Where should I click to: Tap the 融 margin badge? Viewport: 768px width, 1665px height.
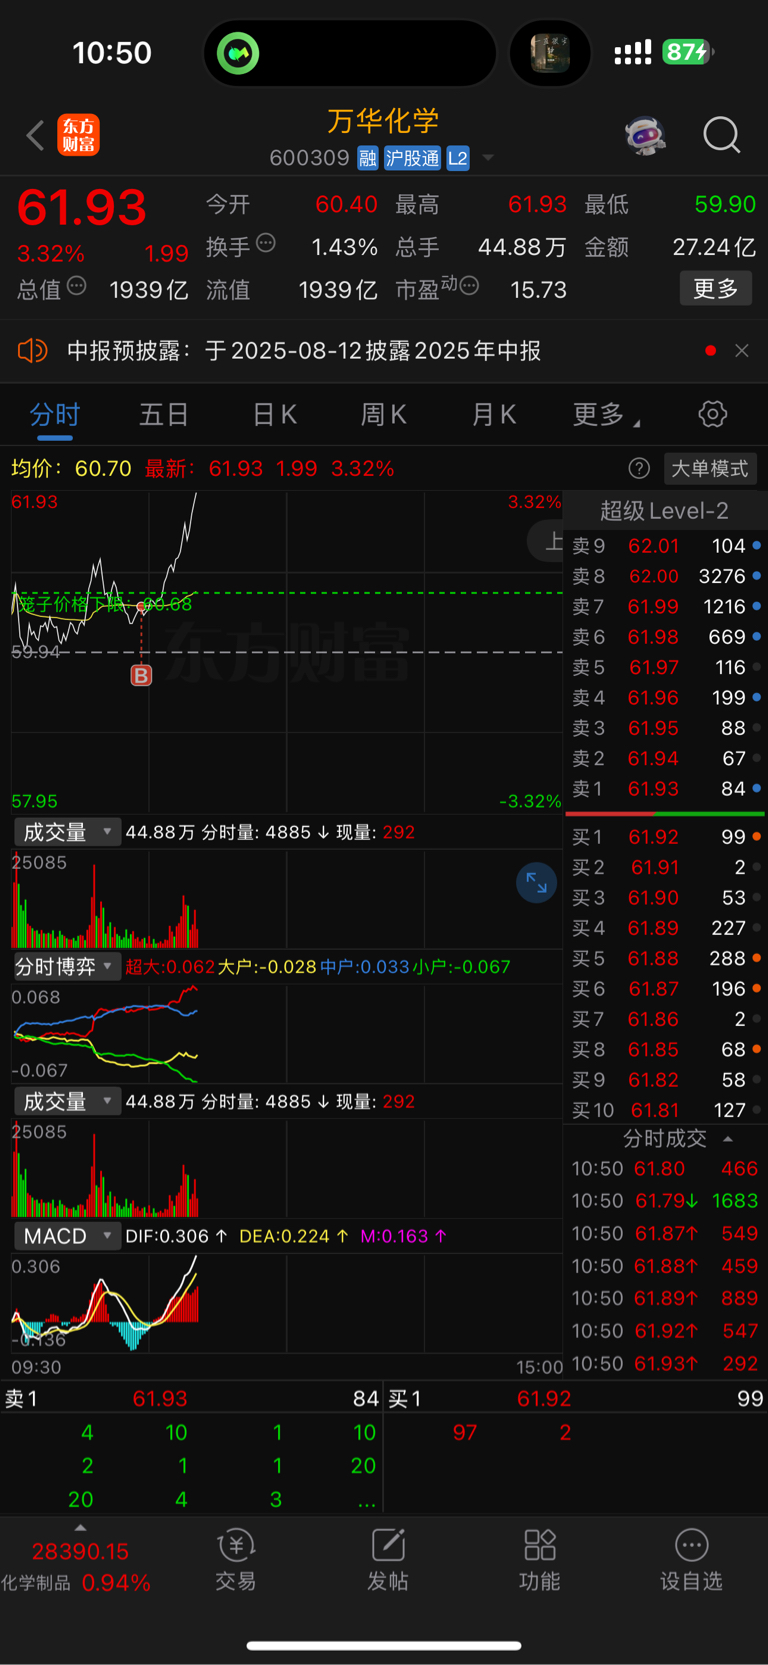tap(368, 158)
